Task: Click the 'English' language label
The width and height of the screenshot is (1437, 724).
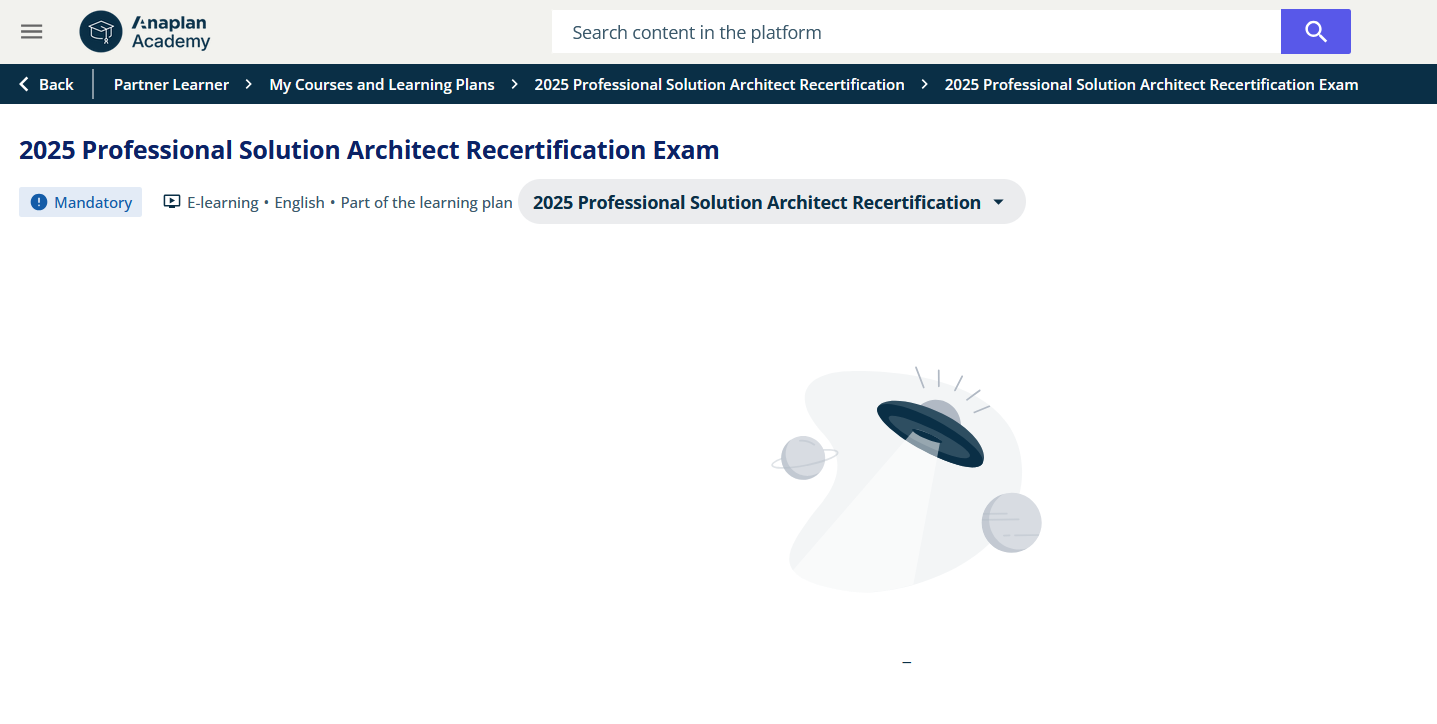Action: [300, 202]
